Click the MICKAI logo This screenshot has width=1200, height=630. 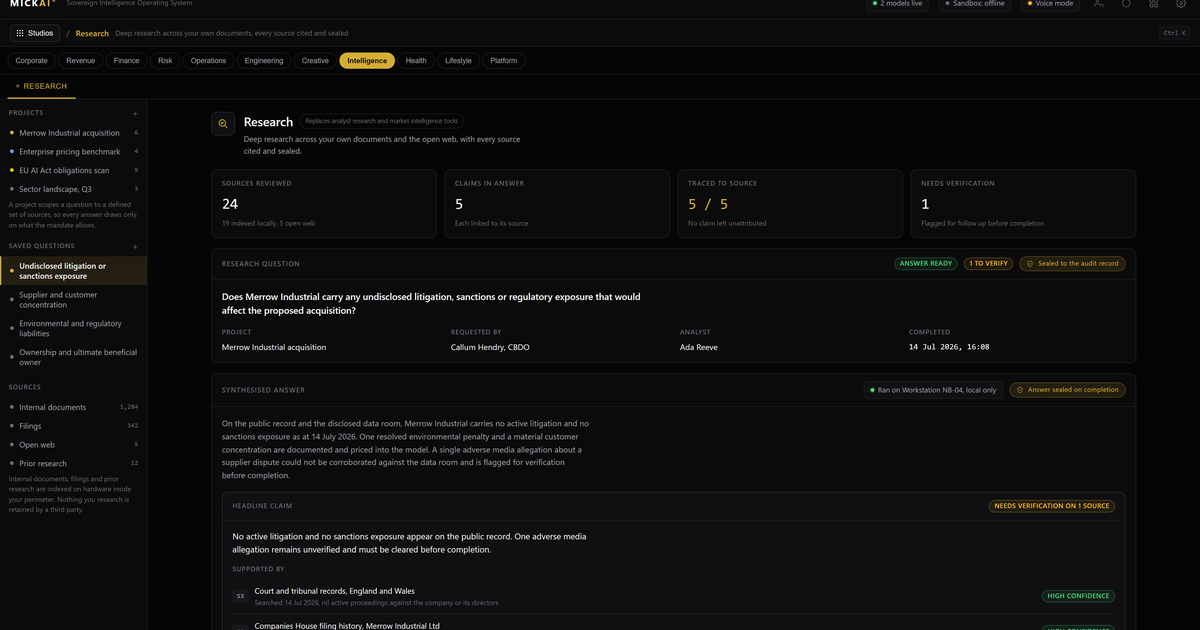[x=30, y=4]
